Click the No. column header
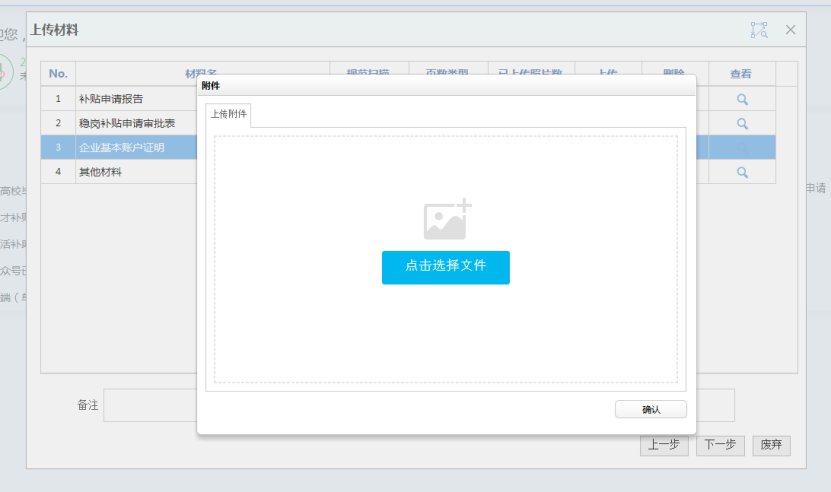 pos(58,74)
